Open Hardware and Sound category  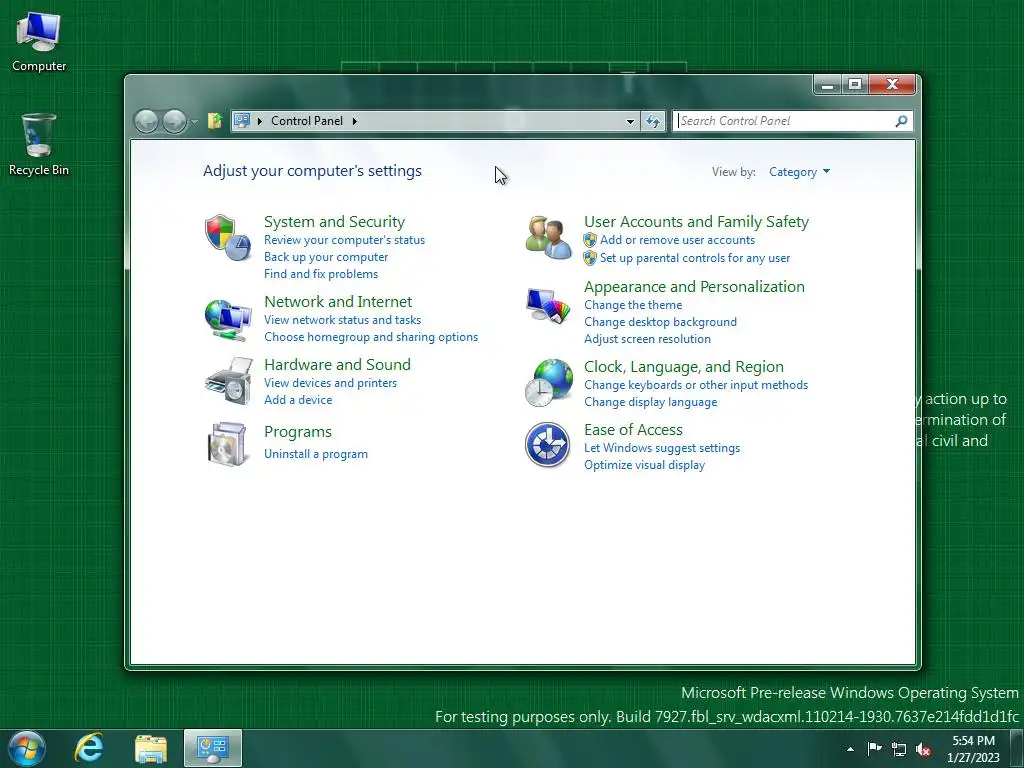337,364
